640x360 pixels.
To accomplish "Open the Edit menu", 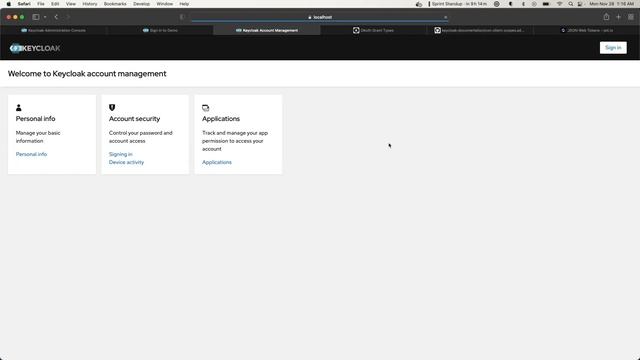I will [55, 4].
